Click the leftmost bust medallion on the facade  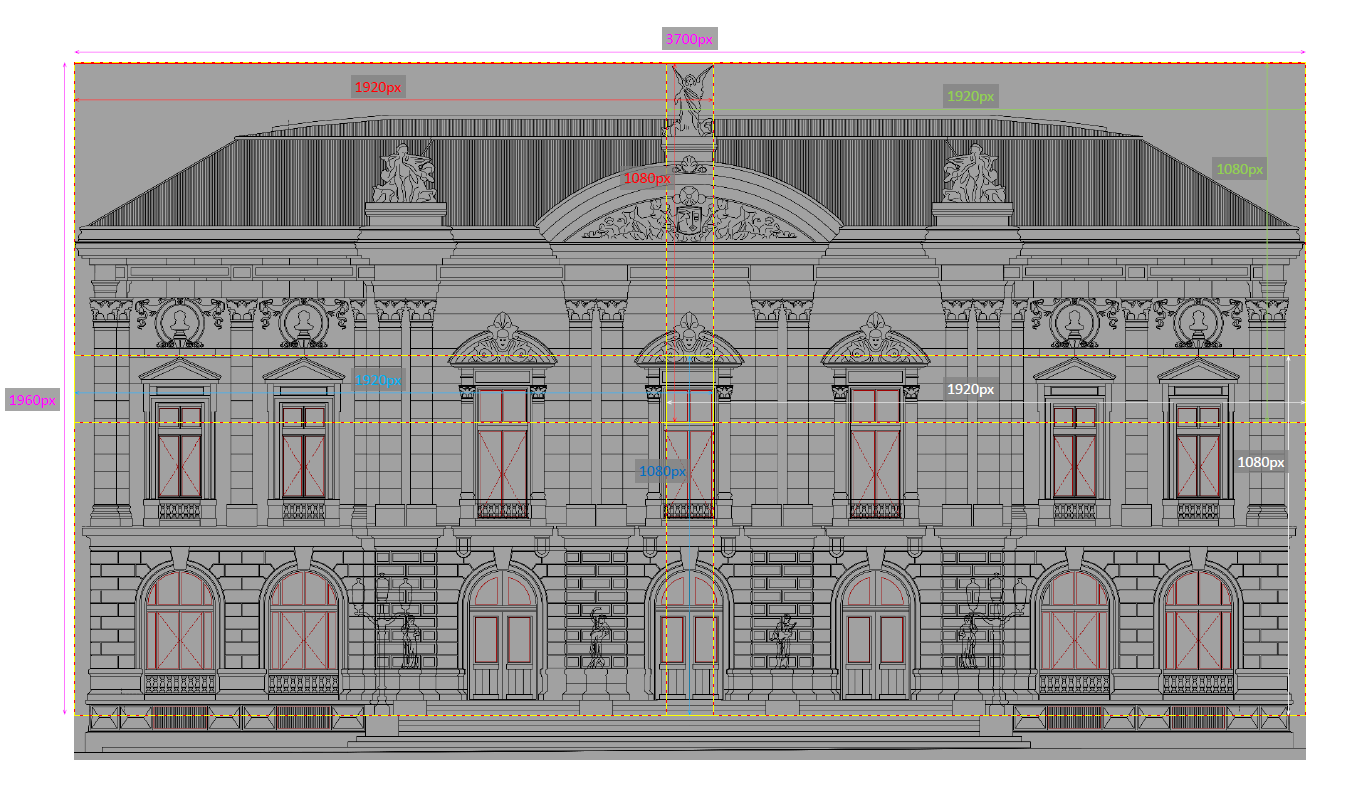(x=180, y=322)
